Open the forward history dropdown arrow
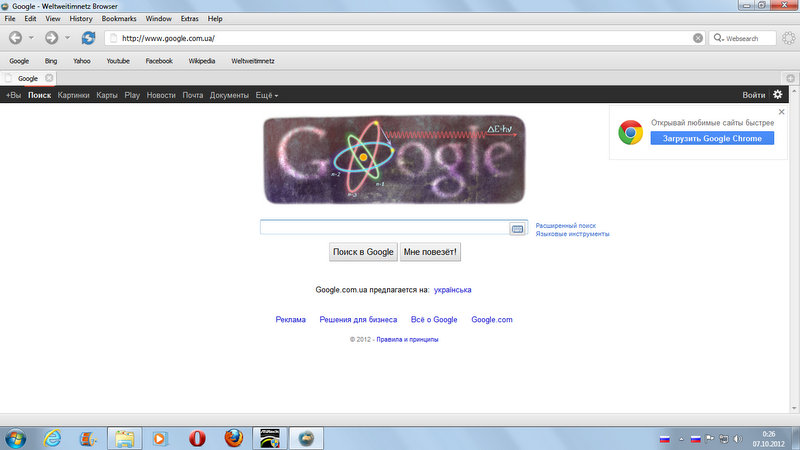Screen dimensions: 800x450 (67, 38)
